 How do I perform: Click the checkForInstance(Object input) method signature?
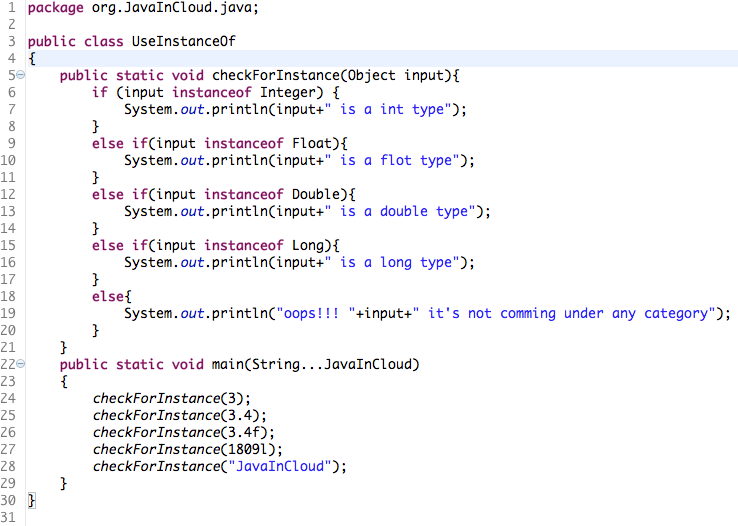point(335,75)
